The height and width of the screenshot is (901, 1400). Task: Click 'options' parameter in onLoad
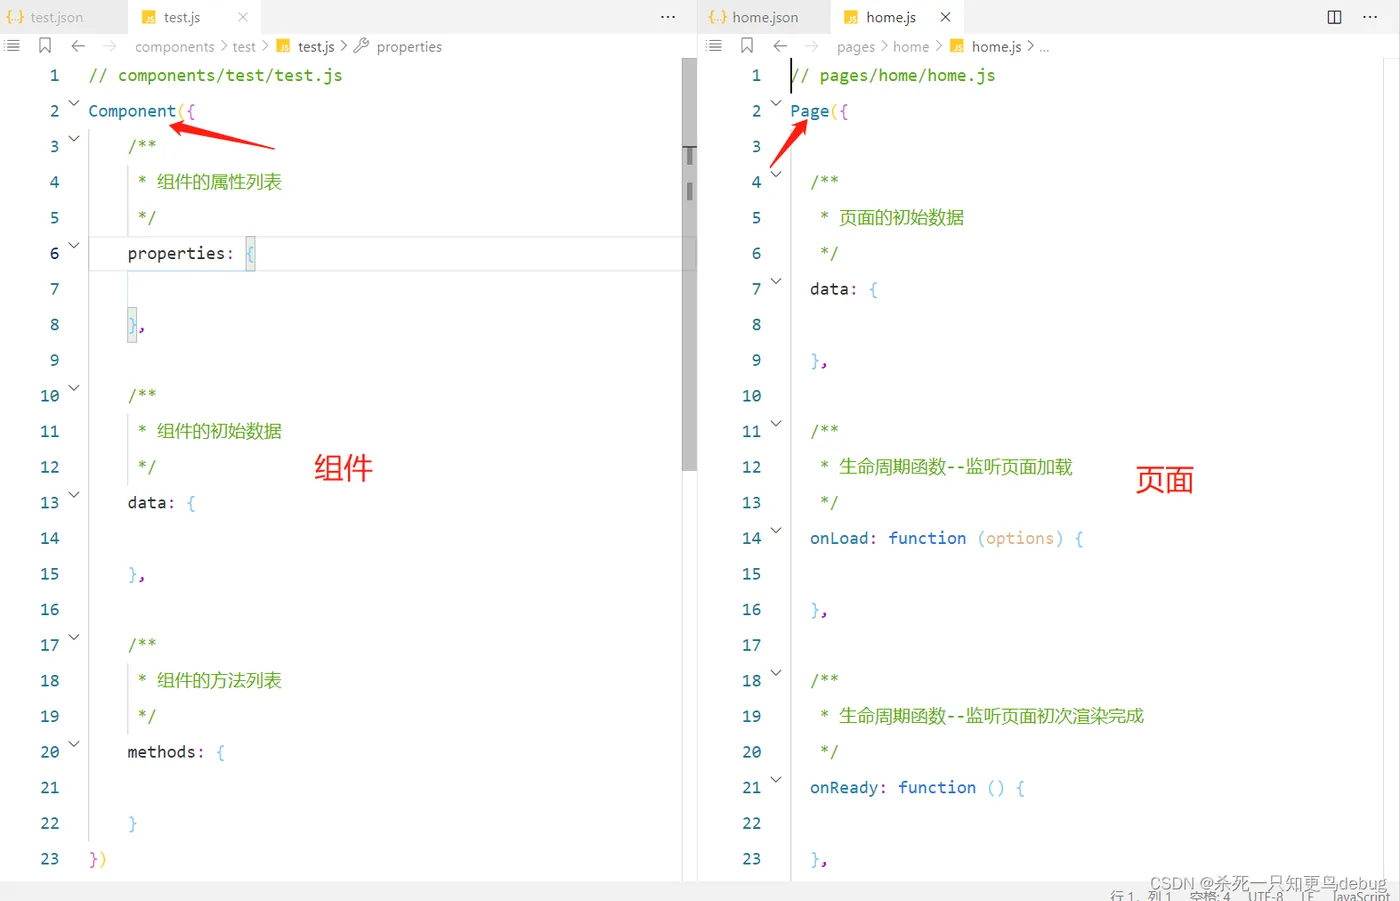coord(1020,539)
